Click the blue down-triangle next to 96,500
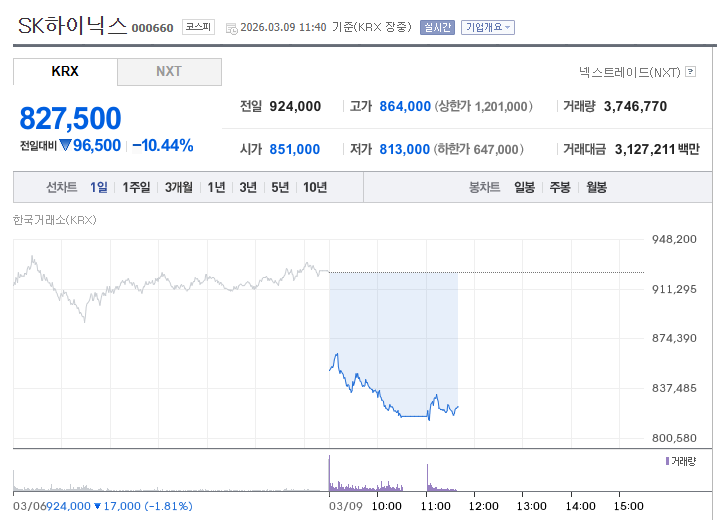Viewport: 717px width, 520px height. click(x=65, y=145)
